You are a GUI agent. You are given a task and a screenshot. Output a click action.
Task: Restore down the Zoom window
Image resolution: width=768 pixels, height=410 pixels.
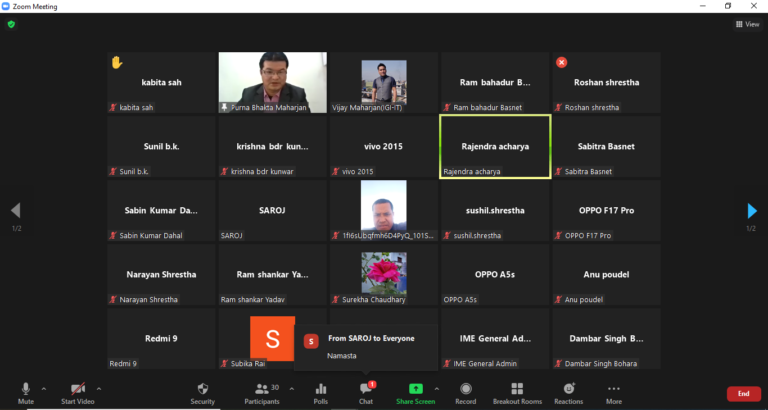click(x=728, y=6)
